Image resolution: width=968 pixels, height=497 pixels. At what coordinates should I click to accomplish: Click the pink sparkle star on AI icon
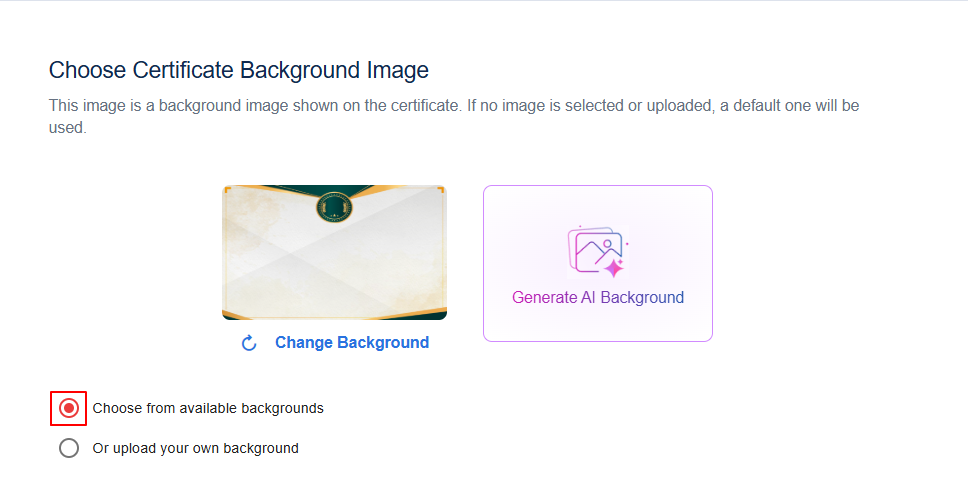click(x=614, y=267)
